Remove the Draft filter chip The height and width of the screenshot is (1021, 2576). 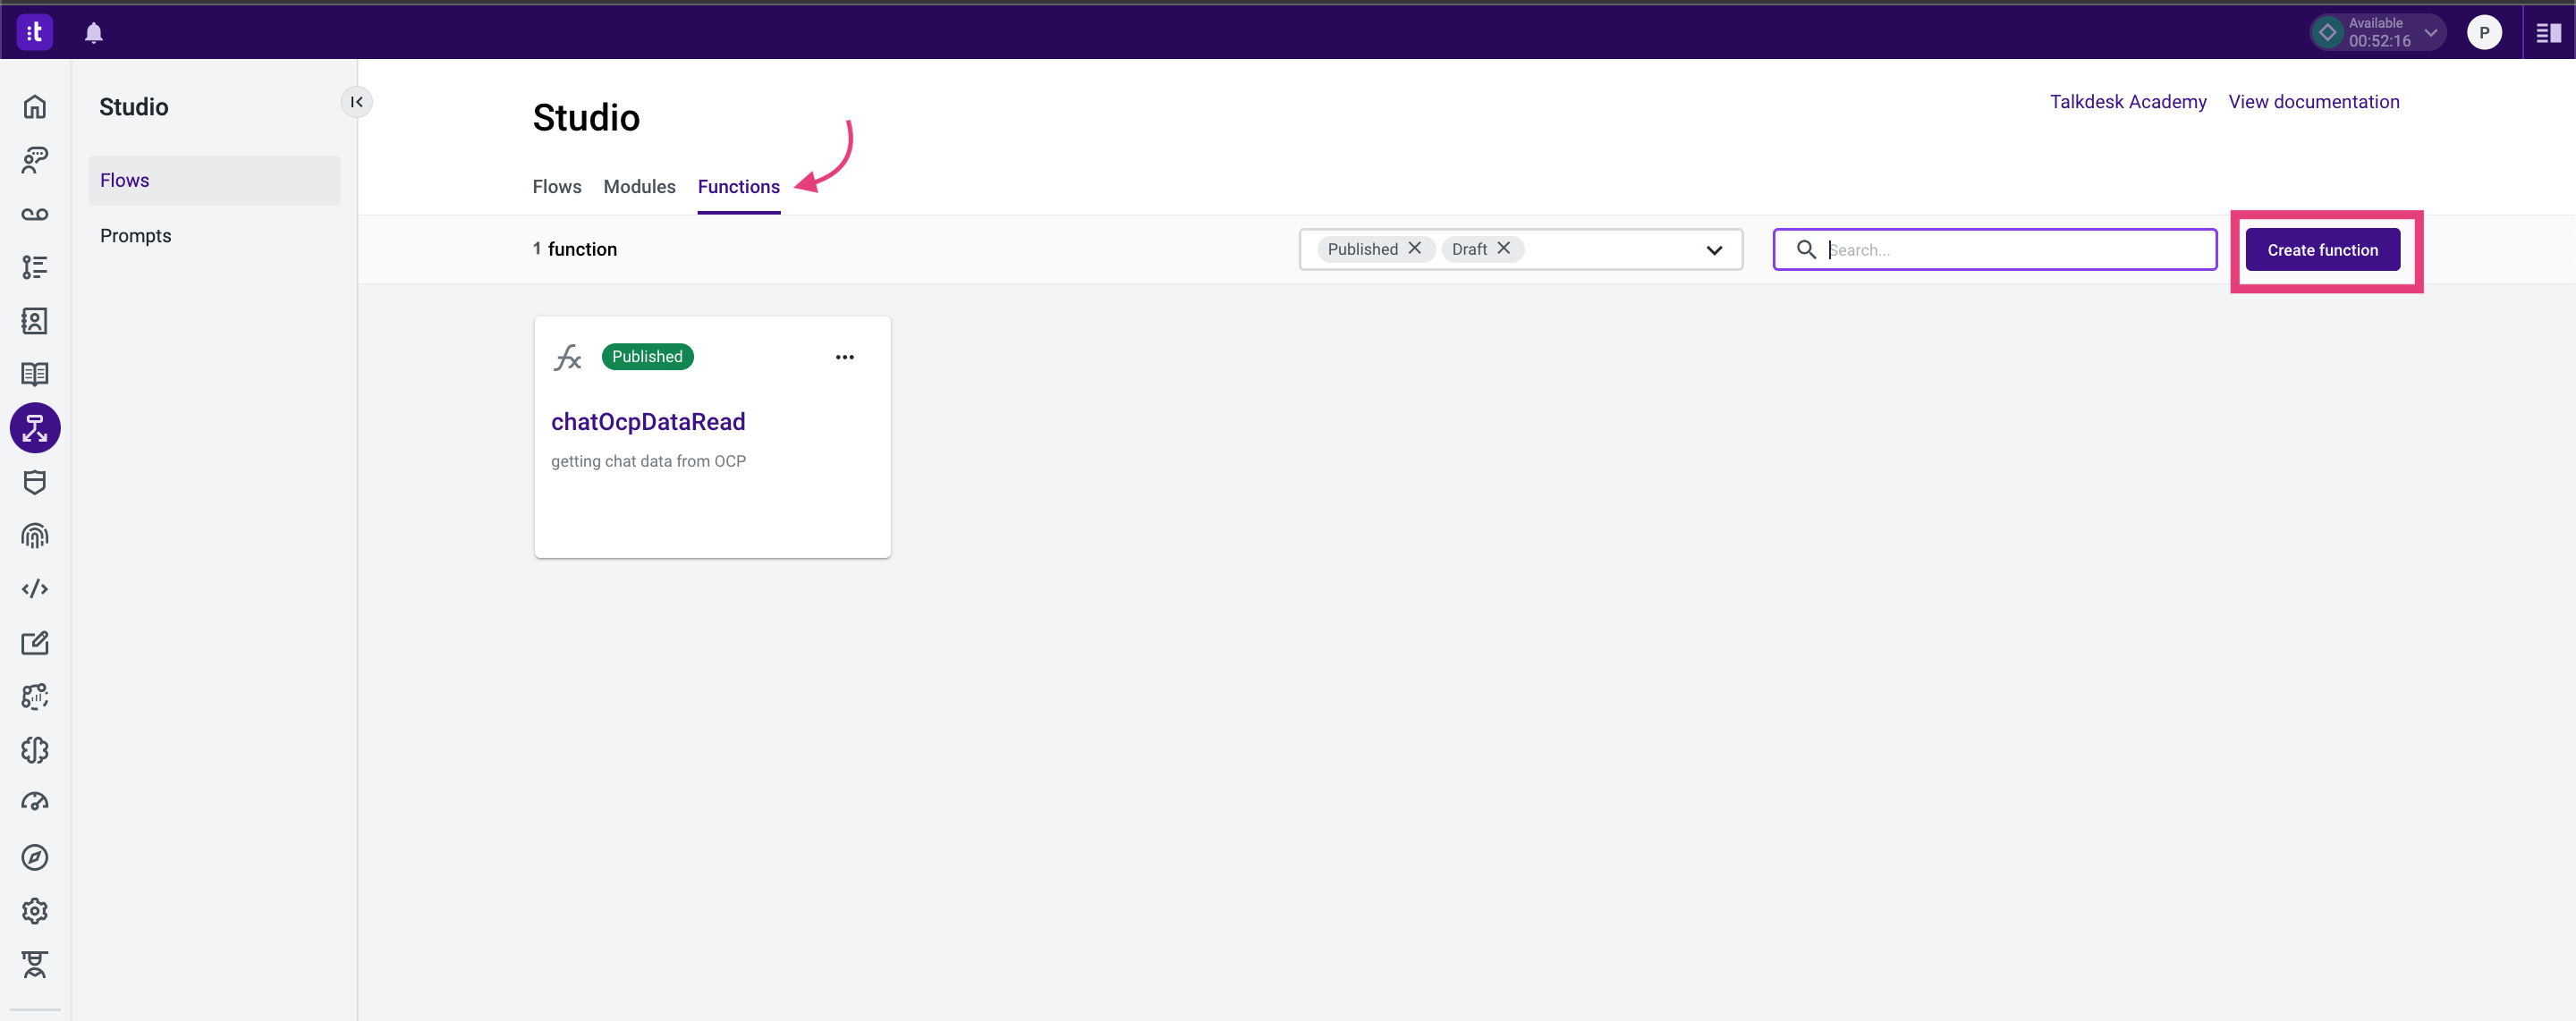[1501, 249]
